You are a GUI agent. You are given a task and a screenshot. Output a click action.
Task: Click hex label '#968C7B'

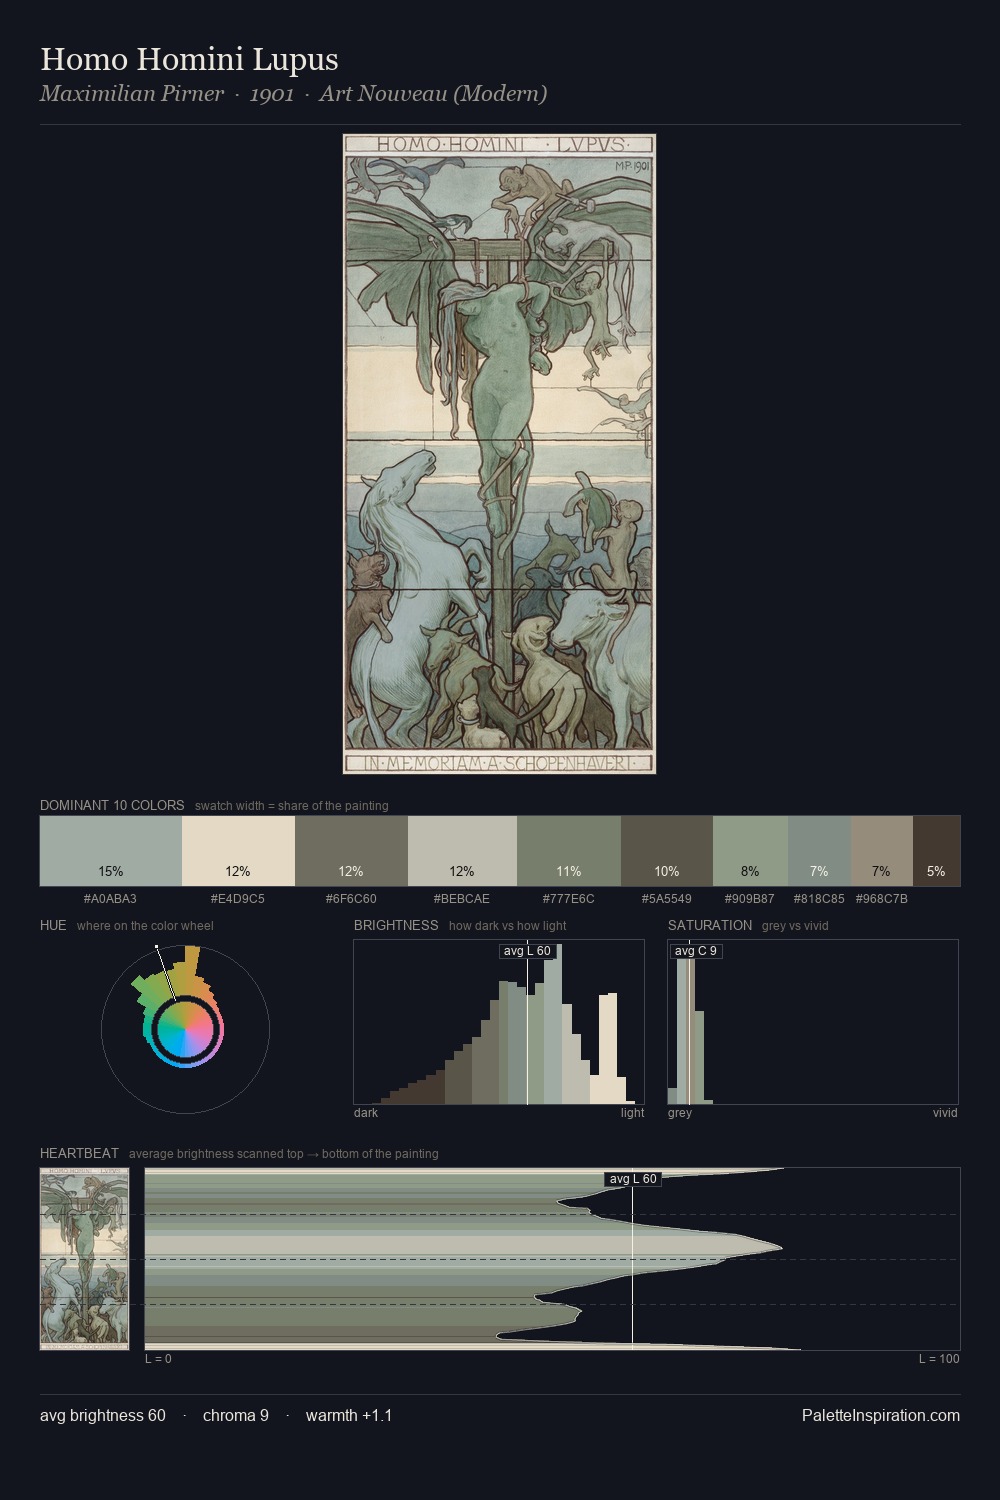882,899
